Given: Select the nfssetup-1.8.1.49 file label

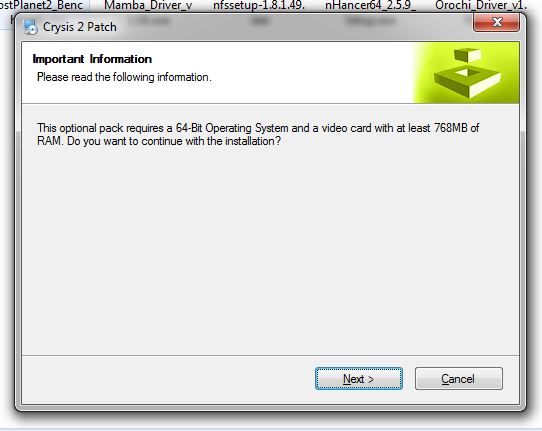Looking at the screenshot, I should [x=259, y=5].
